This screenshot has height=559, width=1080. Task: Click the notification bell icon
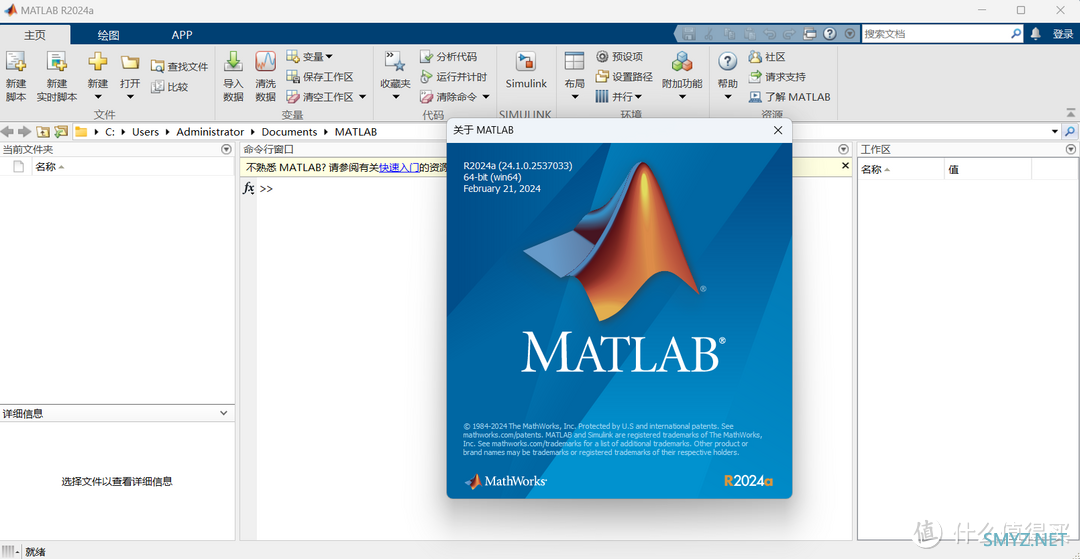coord(1035,33)
